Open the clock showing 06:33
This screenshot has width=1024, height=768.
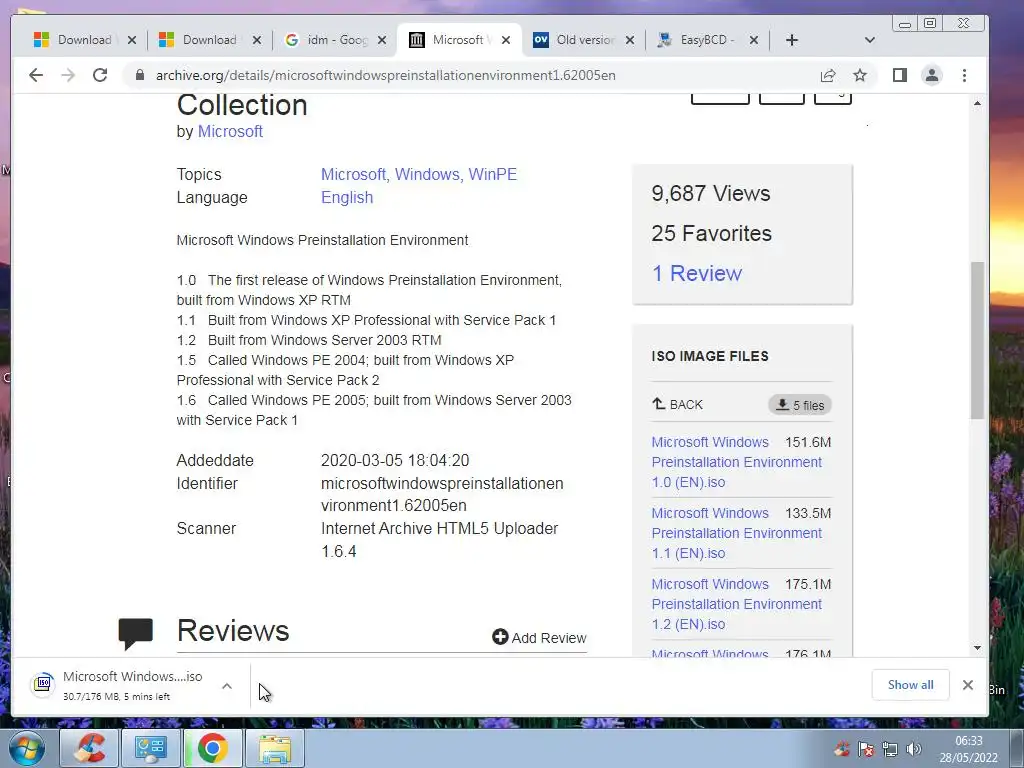point(968,749)
